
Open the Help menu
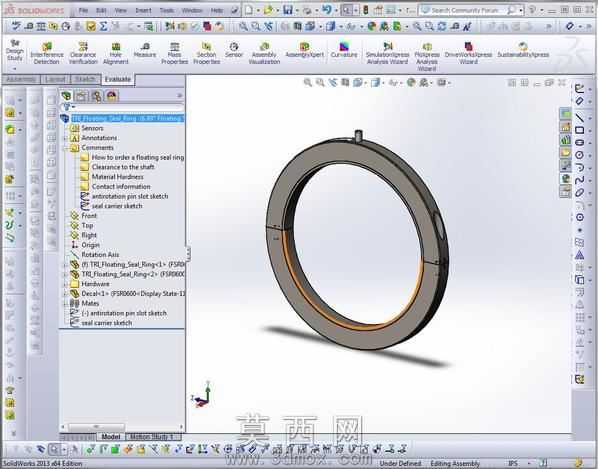point(217,11)
